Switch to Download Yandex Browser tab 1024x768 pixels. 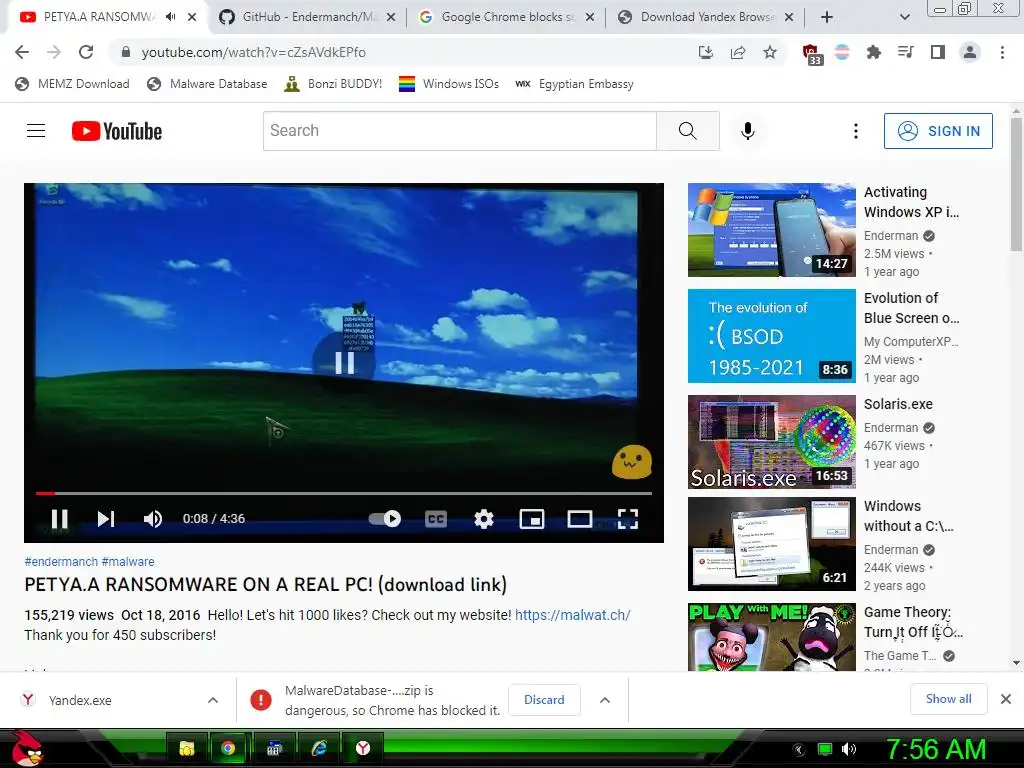(x=705, y=17)
